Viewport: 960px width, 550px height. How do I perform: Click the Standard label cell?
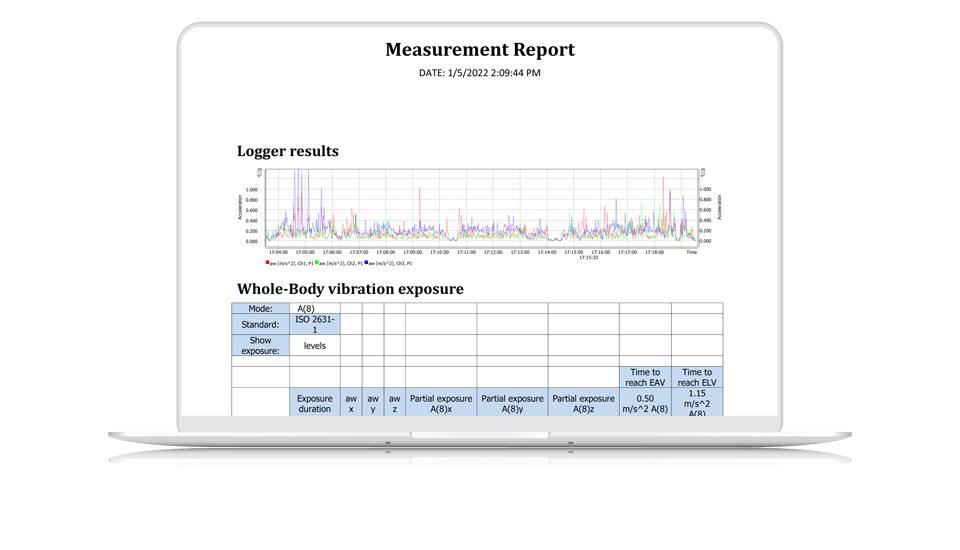click(x=261, y=324)
